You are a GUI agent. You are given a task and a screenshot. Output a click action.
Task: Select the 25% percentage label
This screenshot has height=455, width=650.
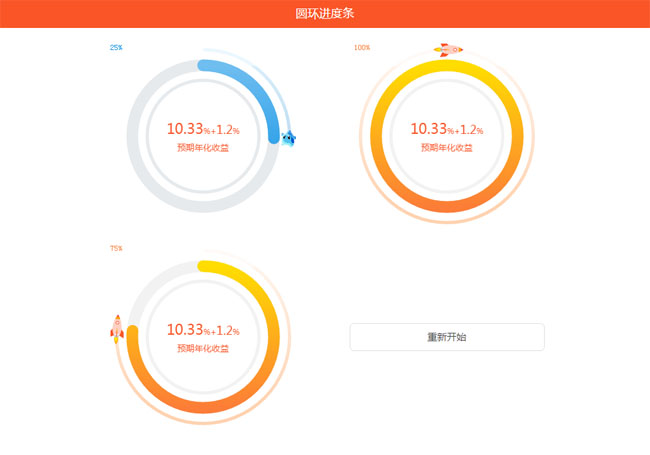tap(116, 47)
